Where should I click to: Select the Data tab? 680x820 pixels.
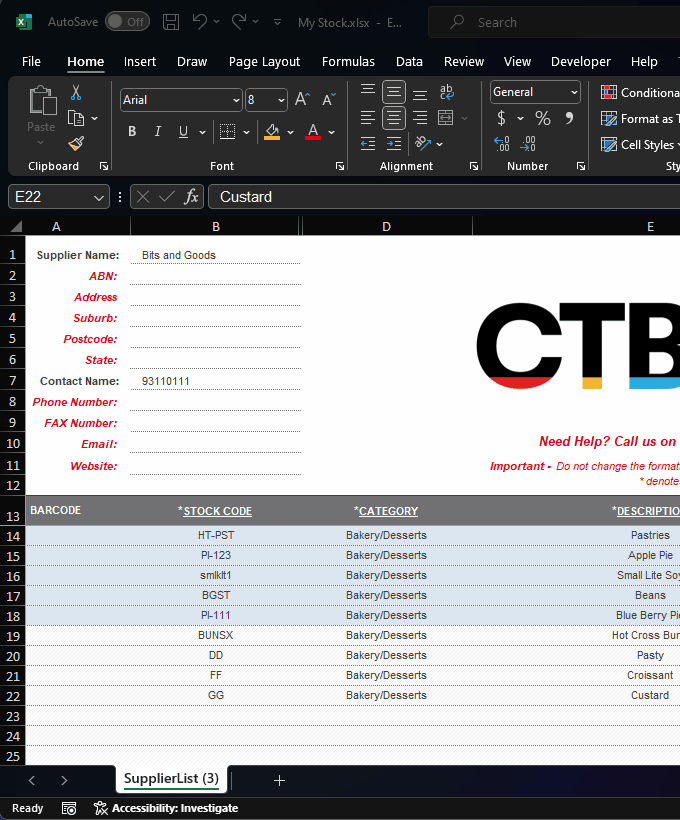point(409,62)
